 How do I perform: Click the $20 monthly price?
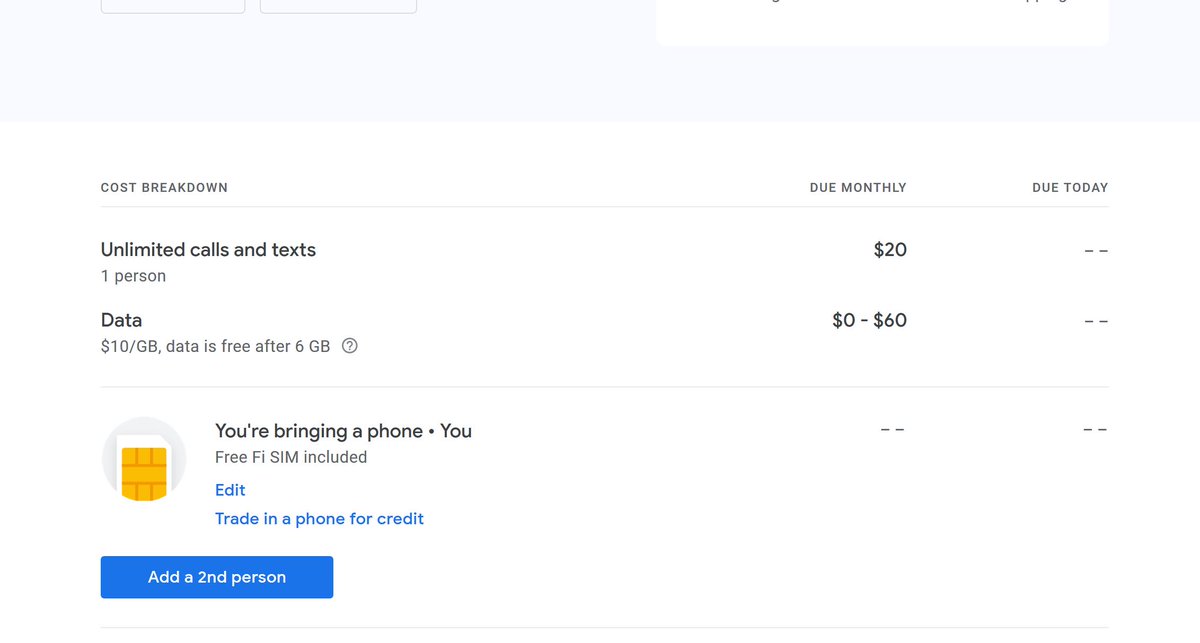(x=890, y=250)
